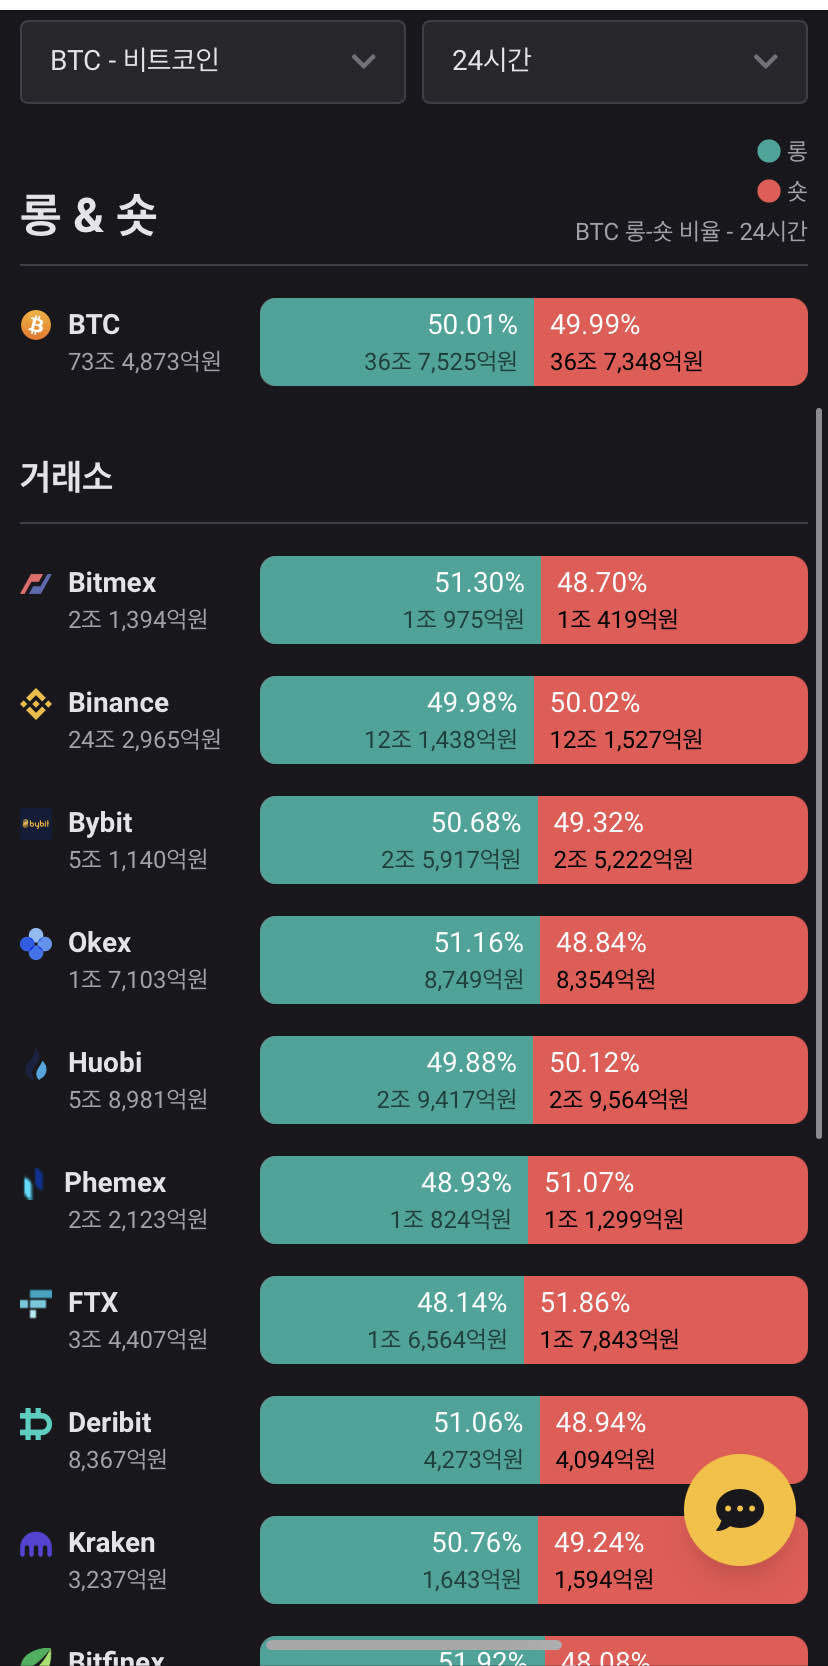Click the Huobi droplet icon
The image size is (828, 1666).
click(35, 1062)
